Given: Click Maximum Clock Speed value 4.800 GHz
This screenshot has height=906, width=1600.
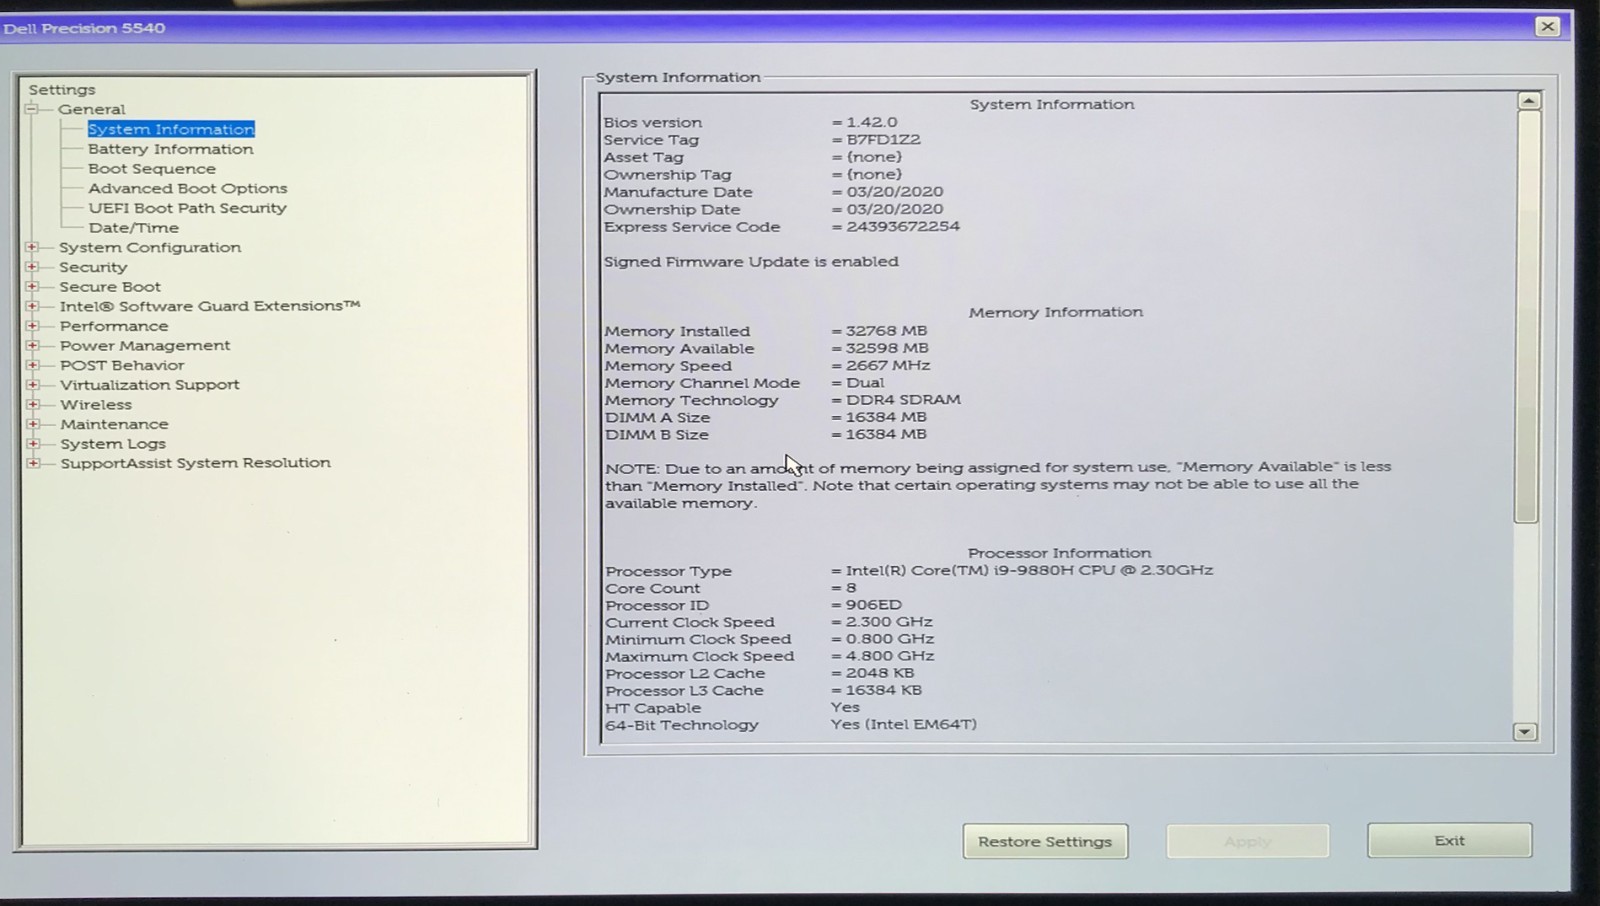Looking at the screenshot, I should point(890,657).
